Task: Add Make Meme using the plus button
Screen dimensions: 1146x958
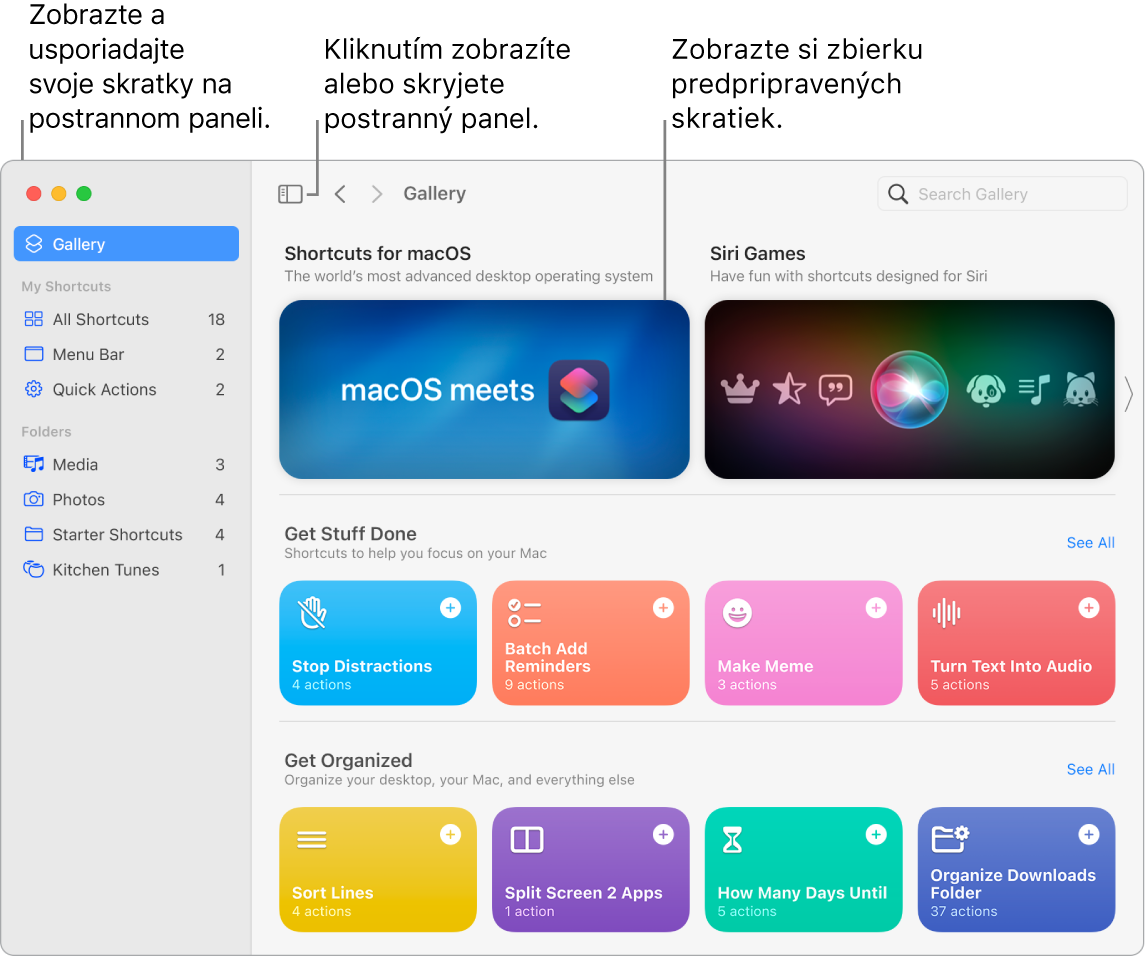Action: (x=876, y=608)
